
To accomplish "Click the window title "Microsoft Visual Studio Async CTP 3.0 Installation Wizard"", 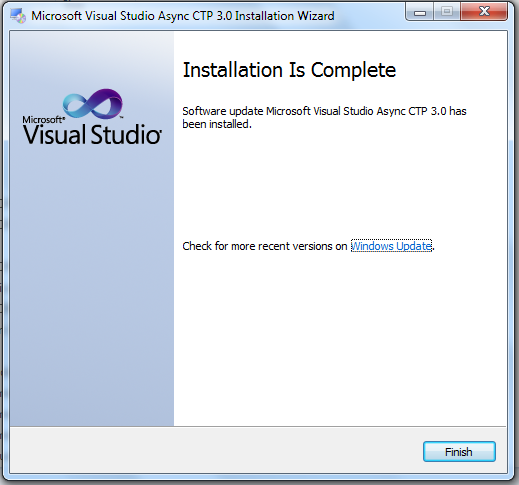I will pyautogui.click(x=183, y=16).
